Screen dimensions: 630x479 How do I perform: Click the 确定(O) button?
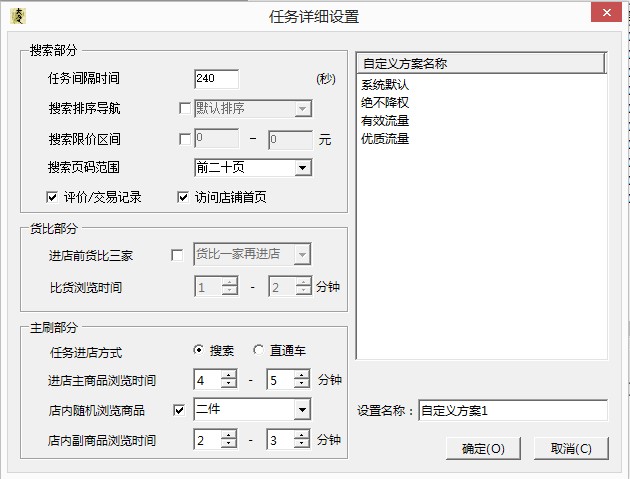[483, 448]
